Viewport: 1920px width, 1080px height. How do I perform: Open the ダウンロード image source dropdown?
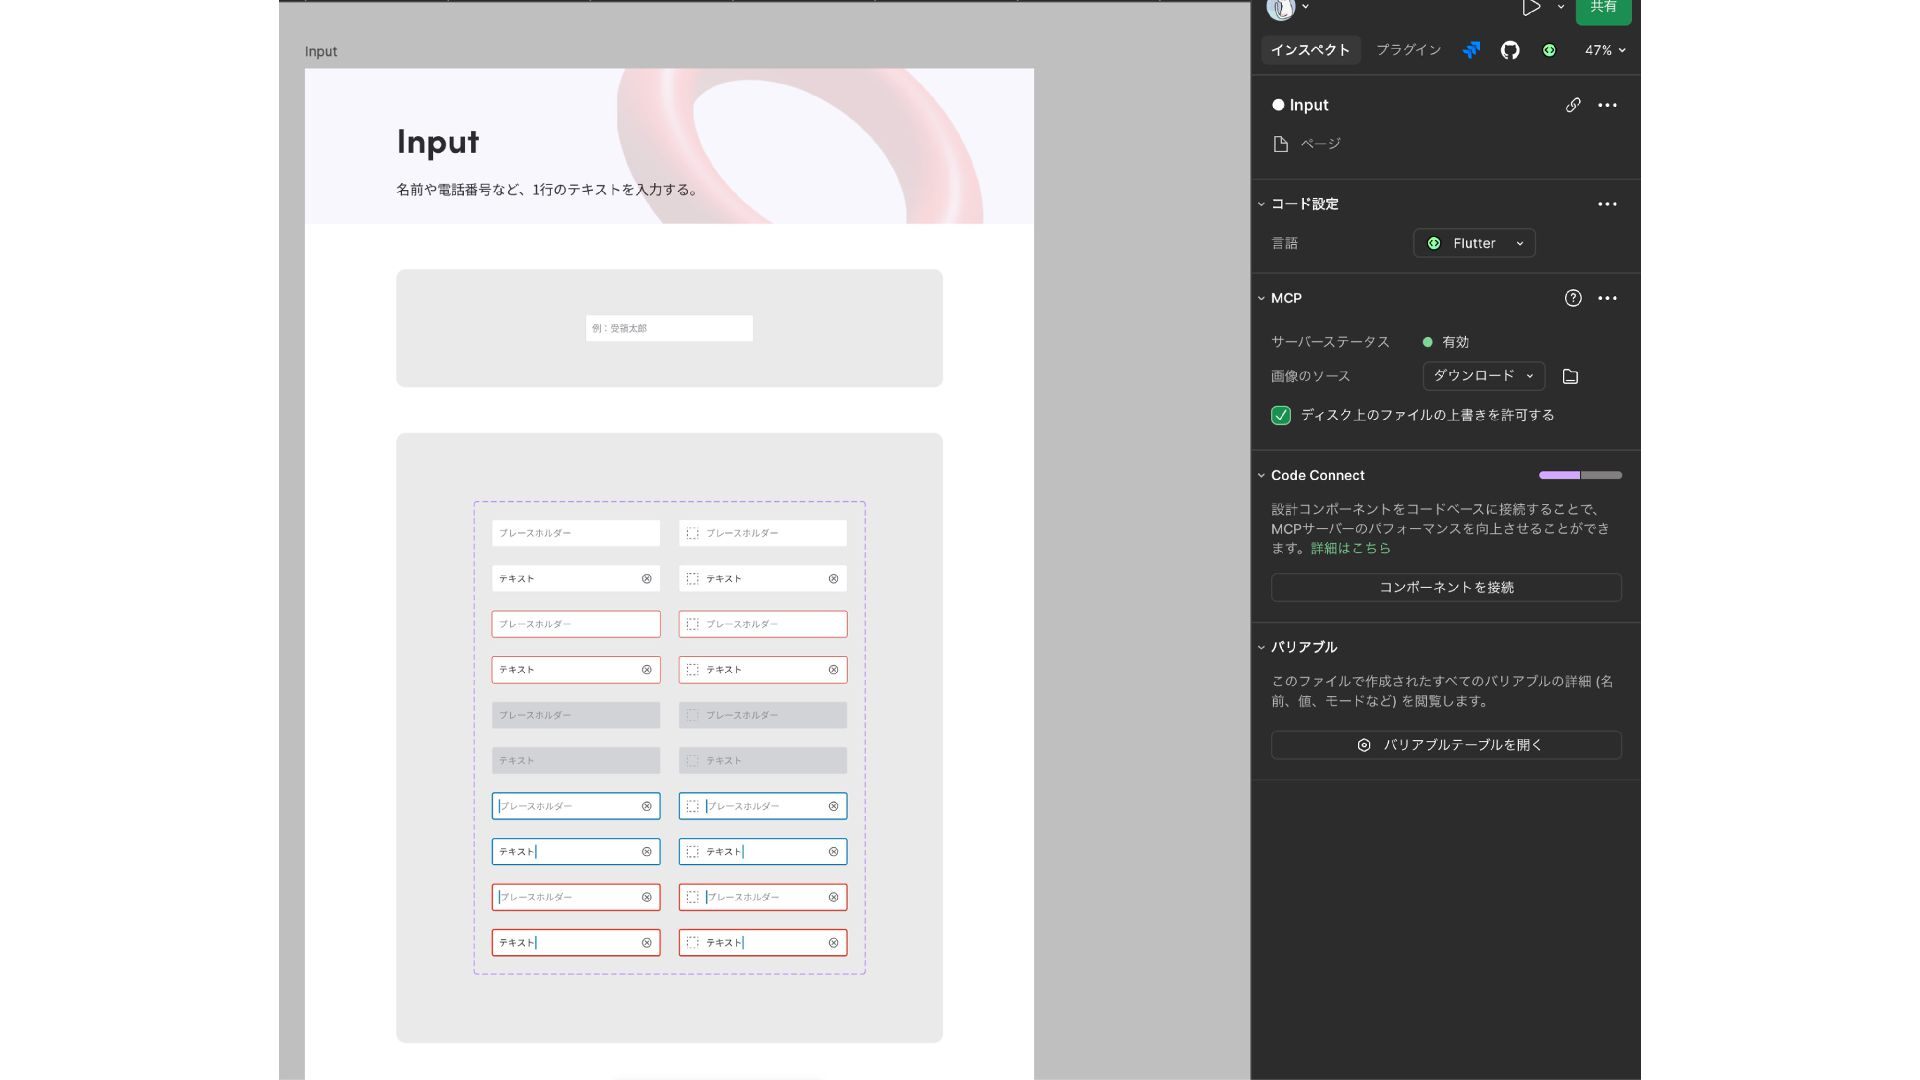click(x=1483, y=376)
